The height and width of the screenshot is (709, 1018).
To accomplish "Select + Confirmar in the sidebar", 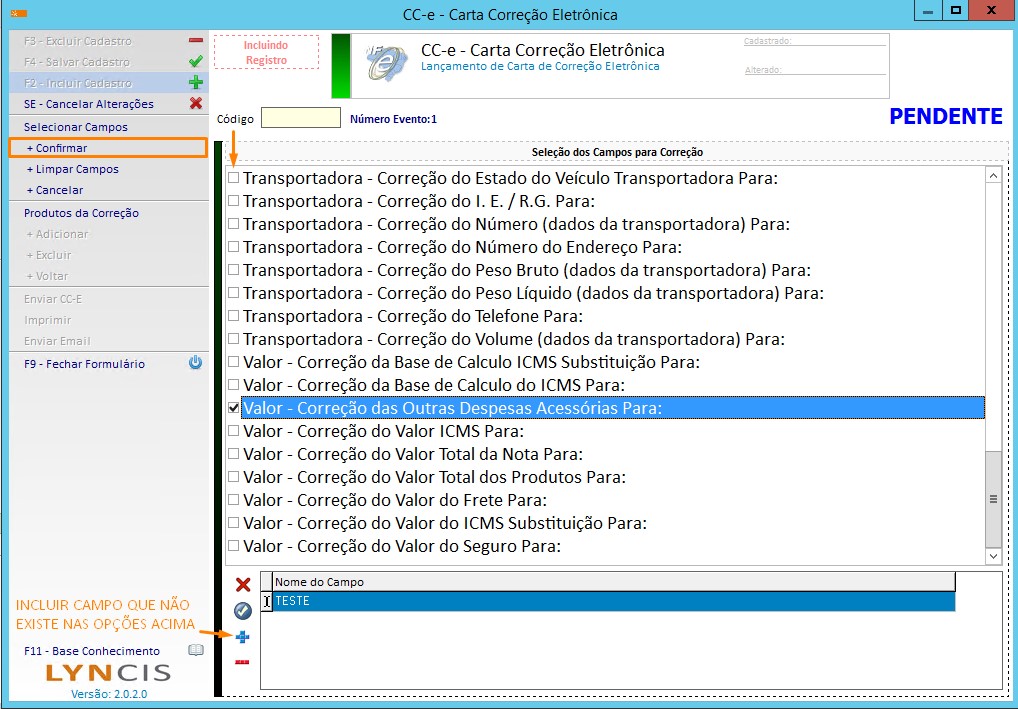I will coord(61,148).
